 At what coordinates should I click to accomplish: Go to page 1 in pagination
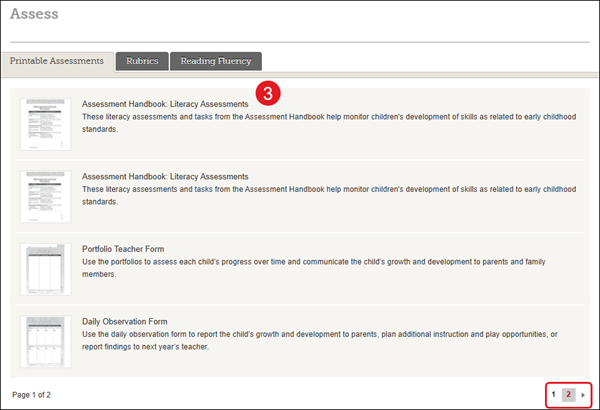[553, 395]
